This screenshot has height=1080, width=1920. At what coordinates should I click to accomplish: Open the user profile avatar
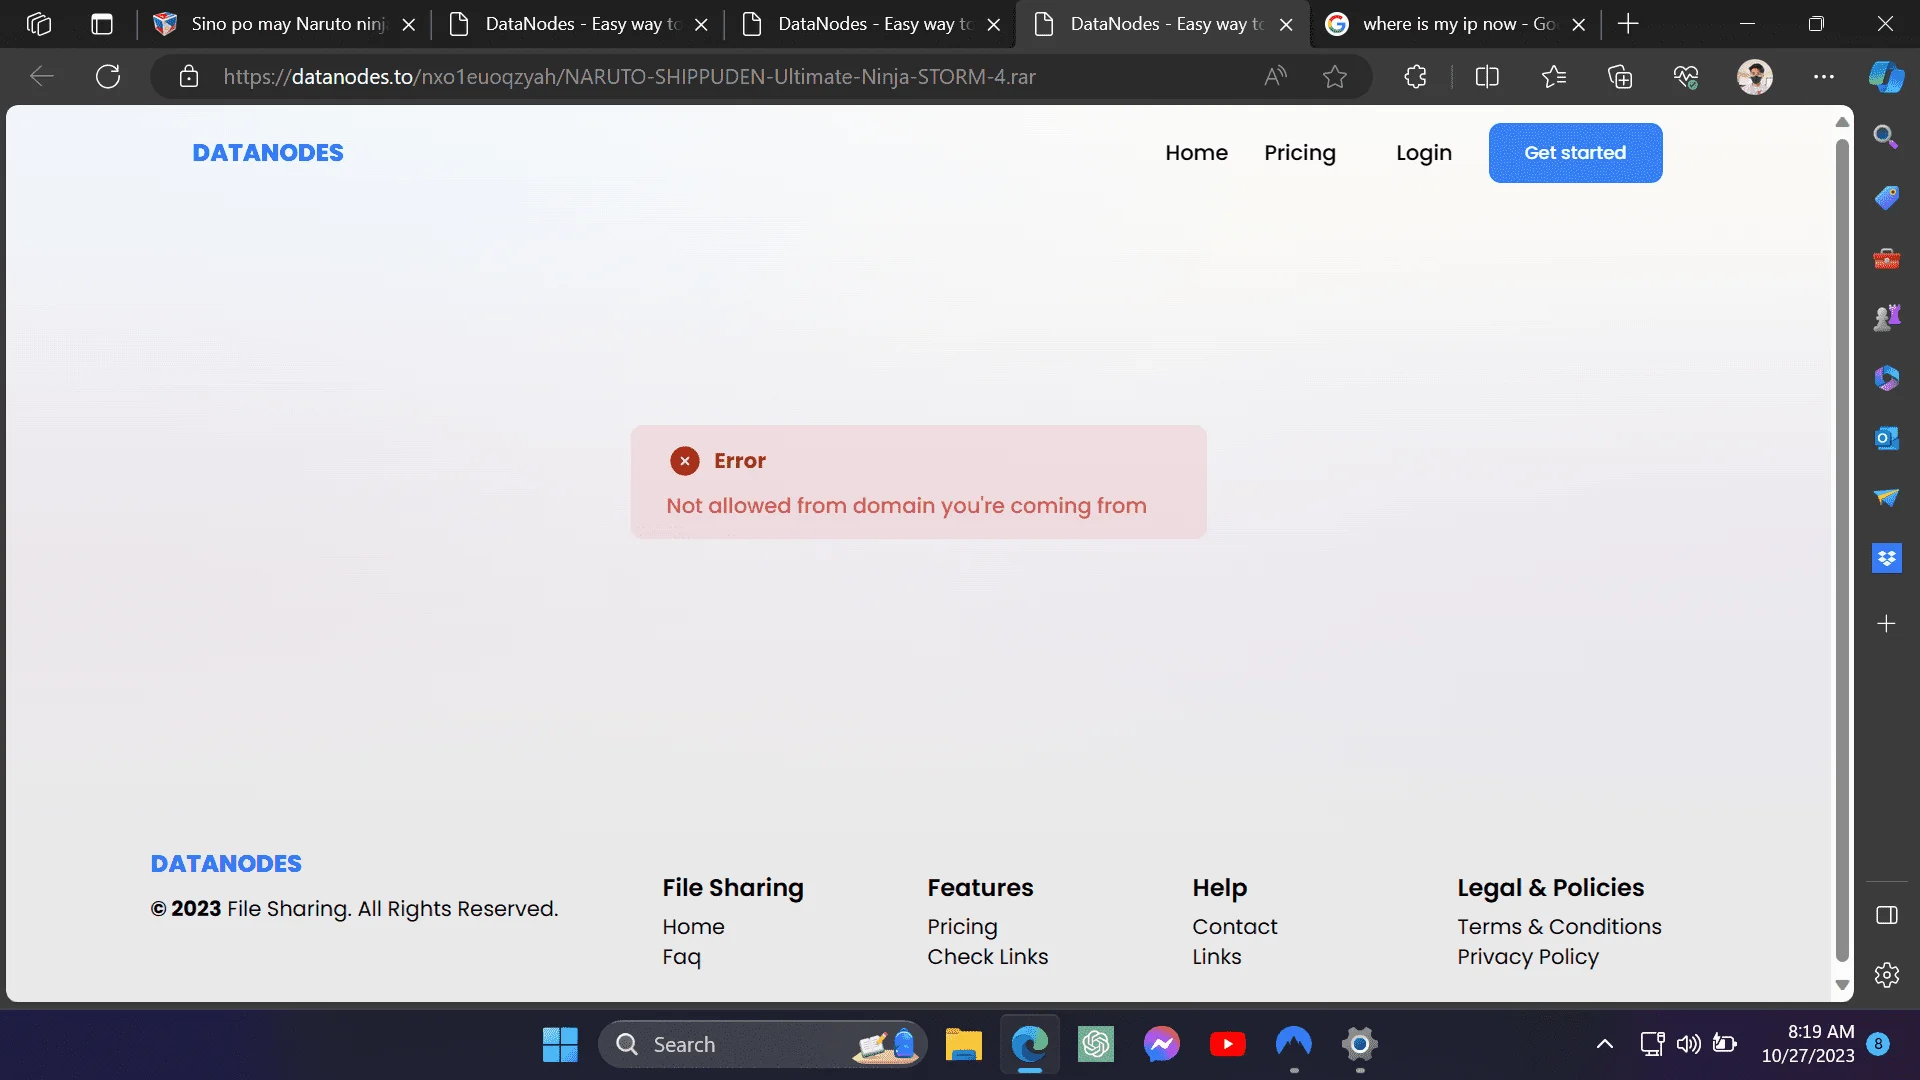(1755, 76)
